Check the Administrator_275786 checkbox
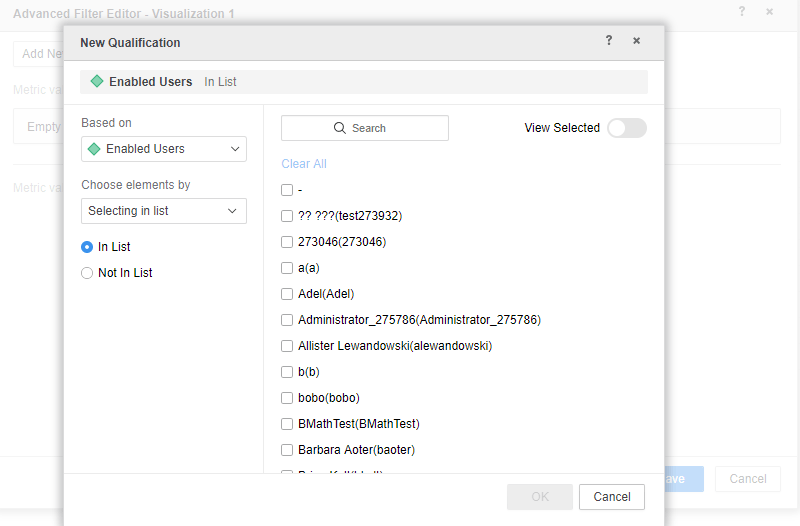The width and height of the screenshot is (800, 526). point(287,320)
